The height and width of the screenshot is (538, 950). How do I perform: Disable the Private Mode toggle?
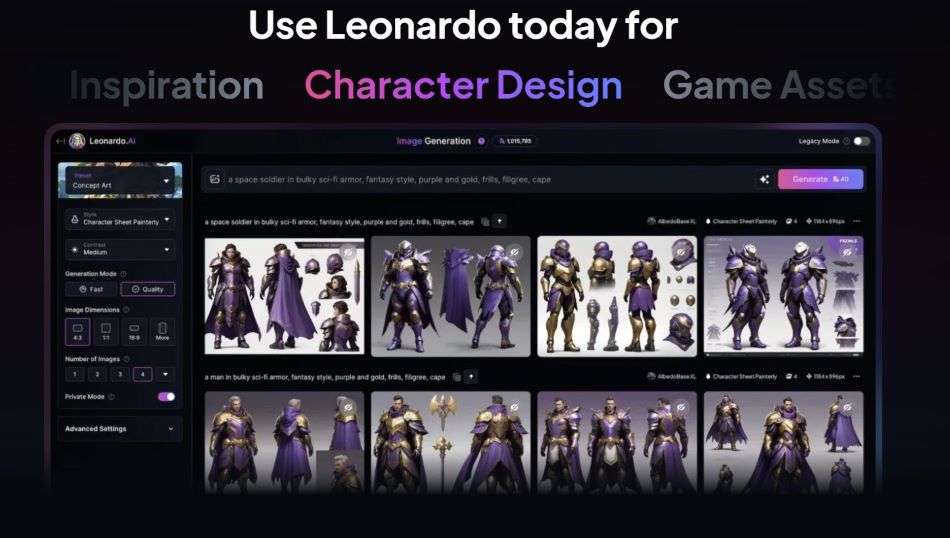[166, 397]
